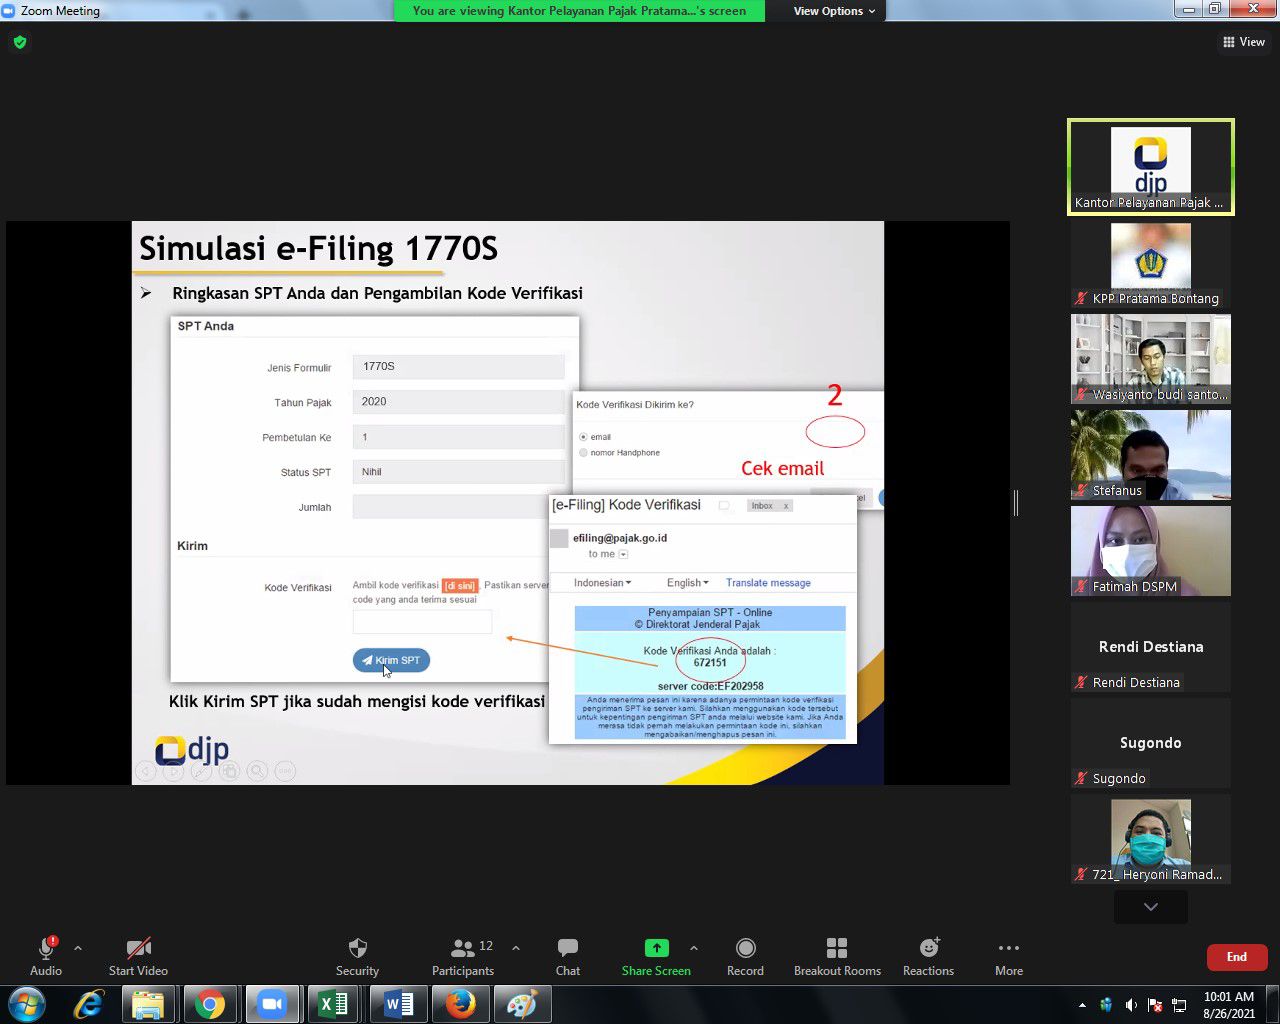
Task: Open Firefox from the taskbar
Action: pyautogui.click(x=460, y=1004)
